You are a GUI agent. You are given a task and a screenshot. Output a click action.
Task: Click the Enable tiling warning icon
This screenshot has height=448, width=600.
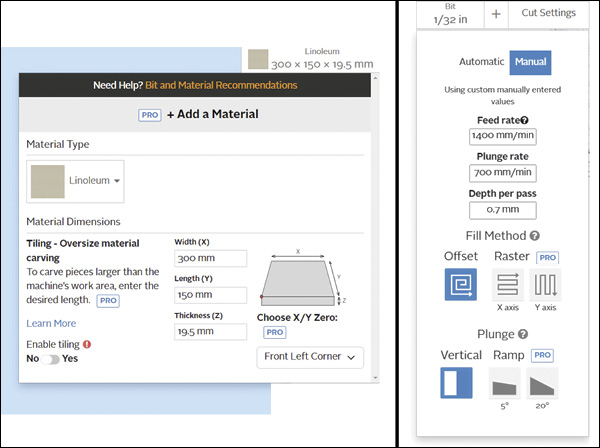87,344
